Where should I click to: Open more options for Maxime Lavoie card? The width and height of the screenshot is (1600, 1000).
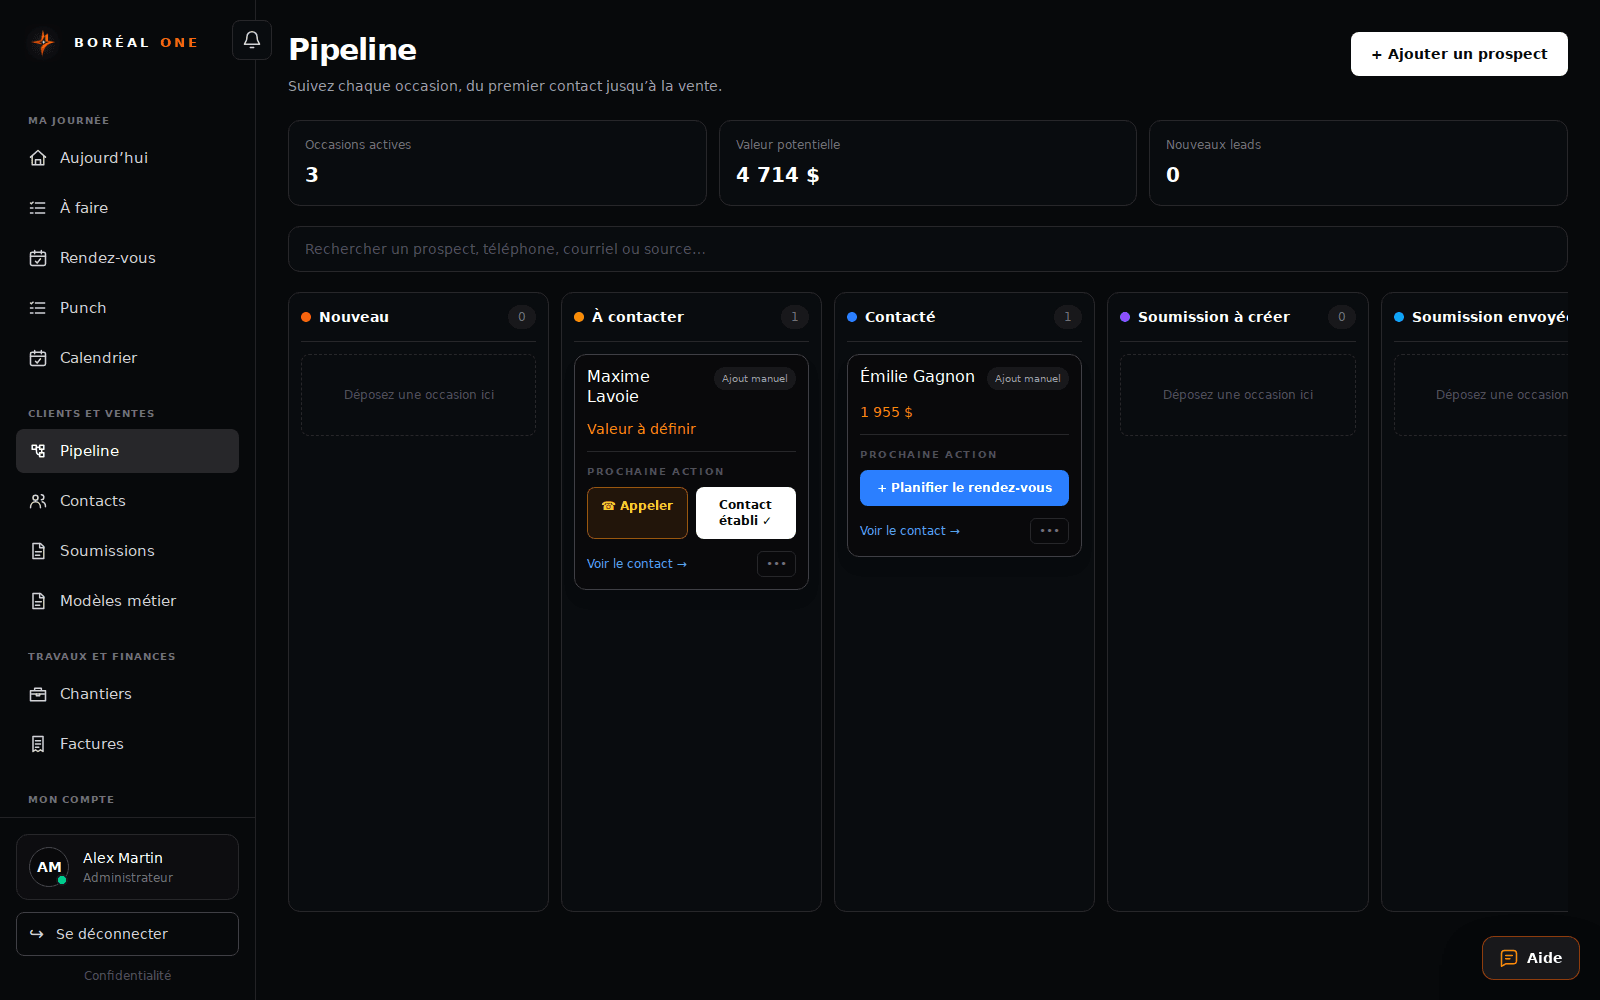click(x=776, y=564)
